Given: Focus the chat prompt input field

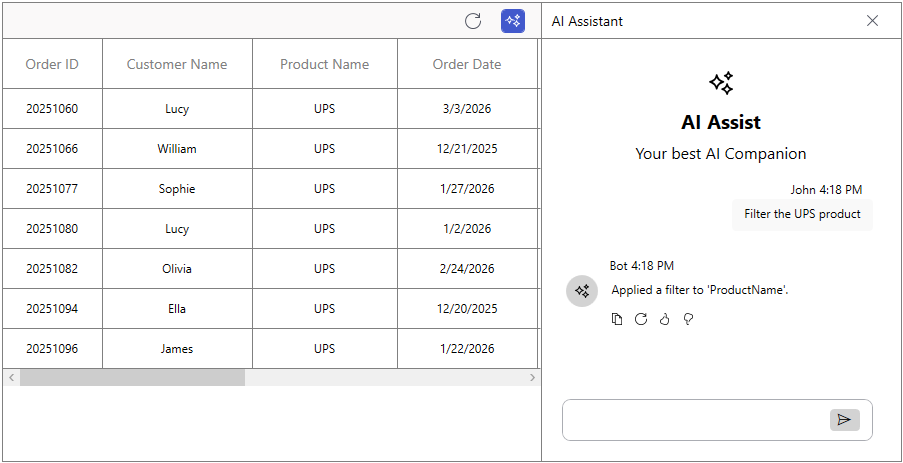Looking at the screenshot, I should coord(696,420).
